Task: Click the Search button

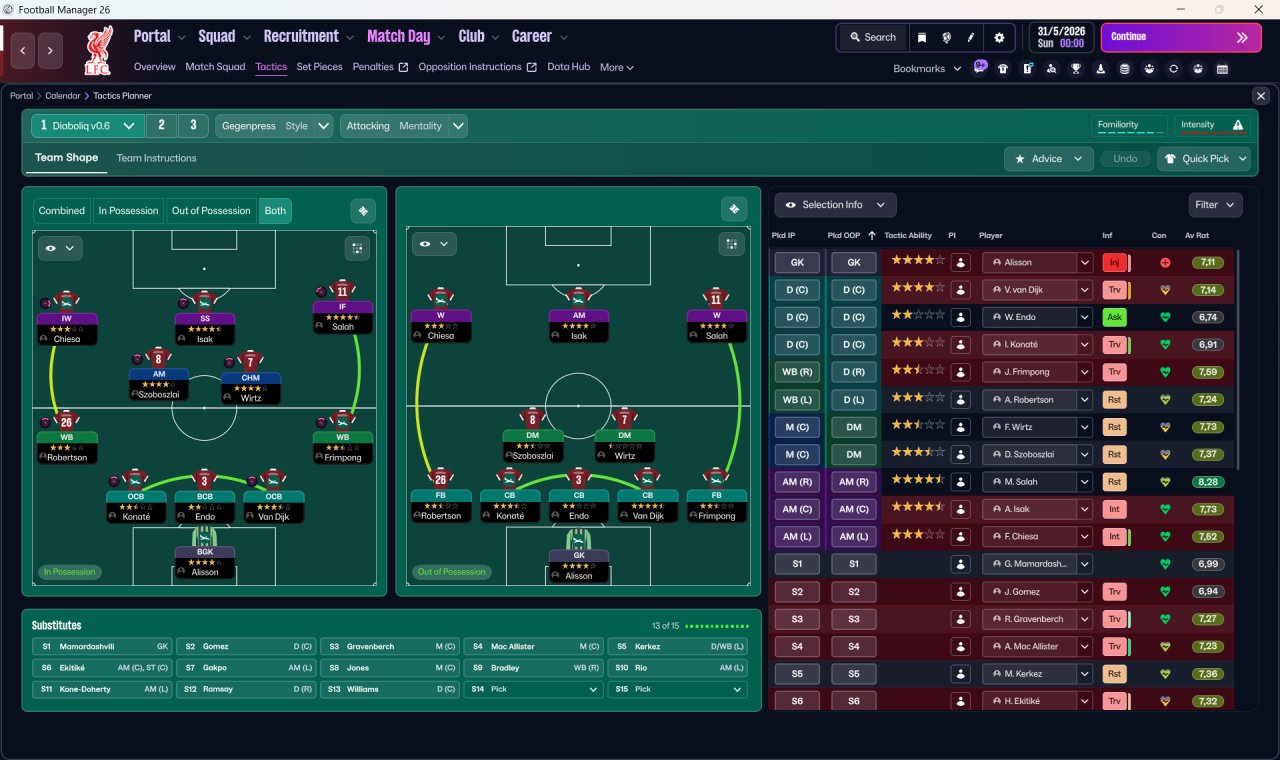Action: point(872,37)
